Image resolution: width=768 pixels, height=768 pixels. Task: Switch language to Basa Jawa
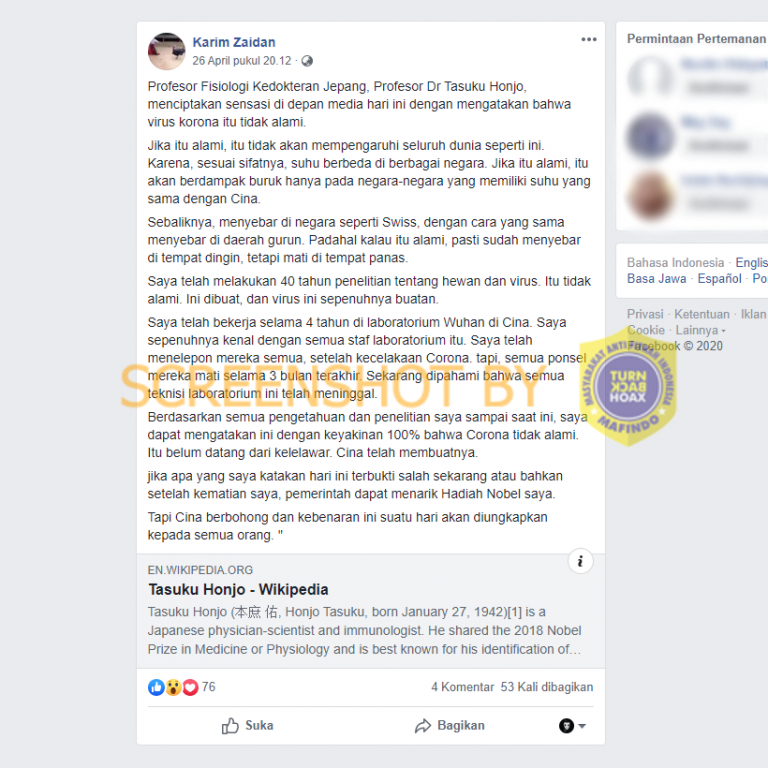click(656, 279)
